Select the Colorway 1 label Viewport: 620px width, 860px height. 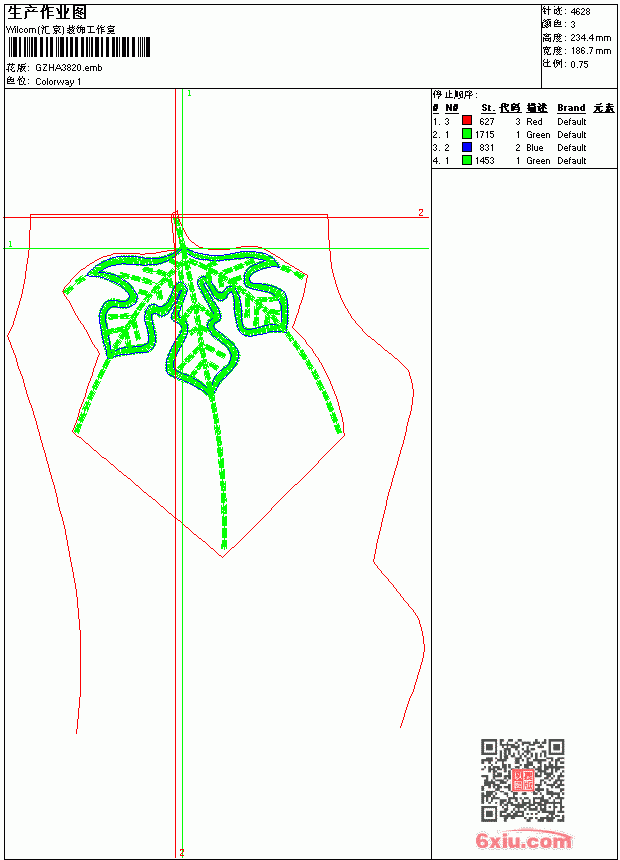pos(58,82)
